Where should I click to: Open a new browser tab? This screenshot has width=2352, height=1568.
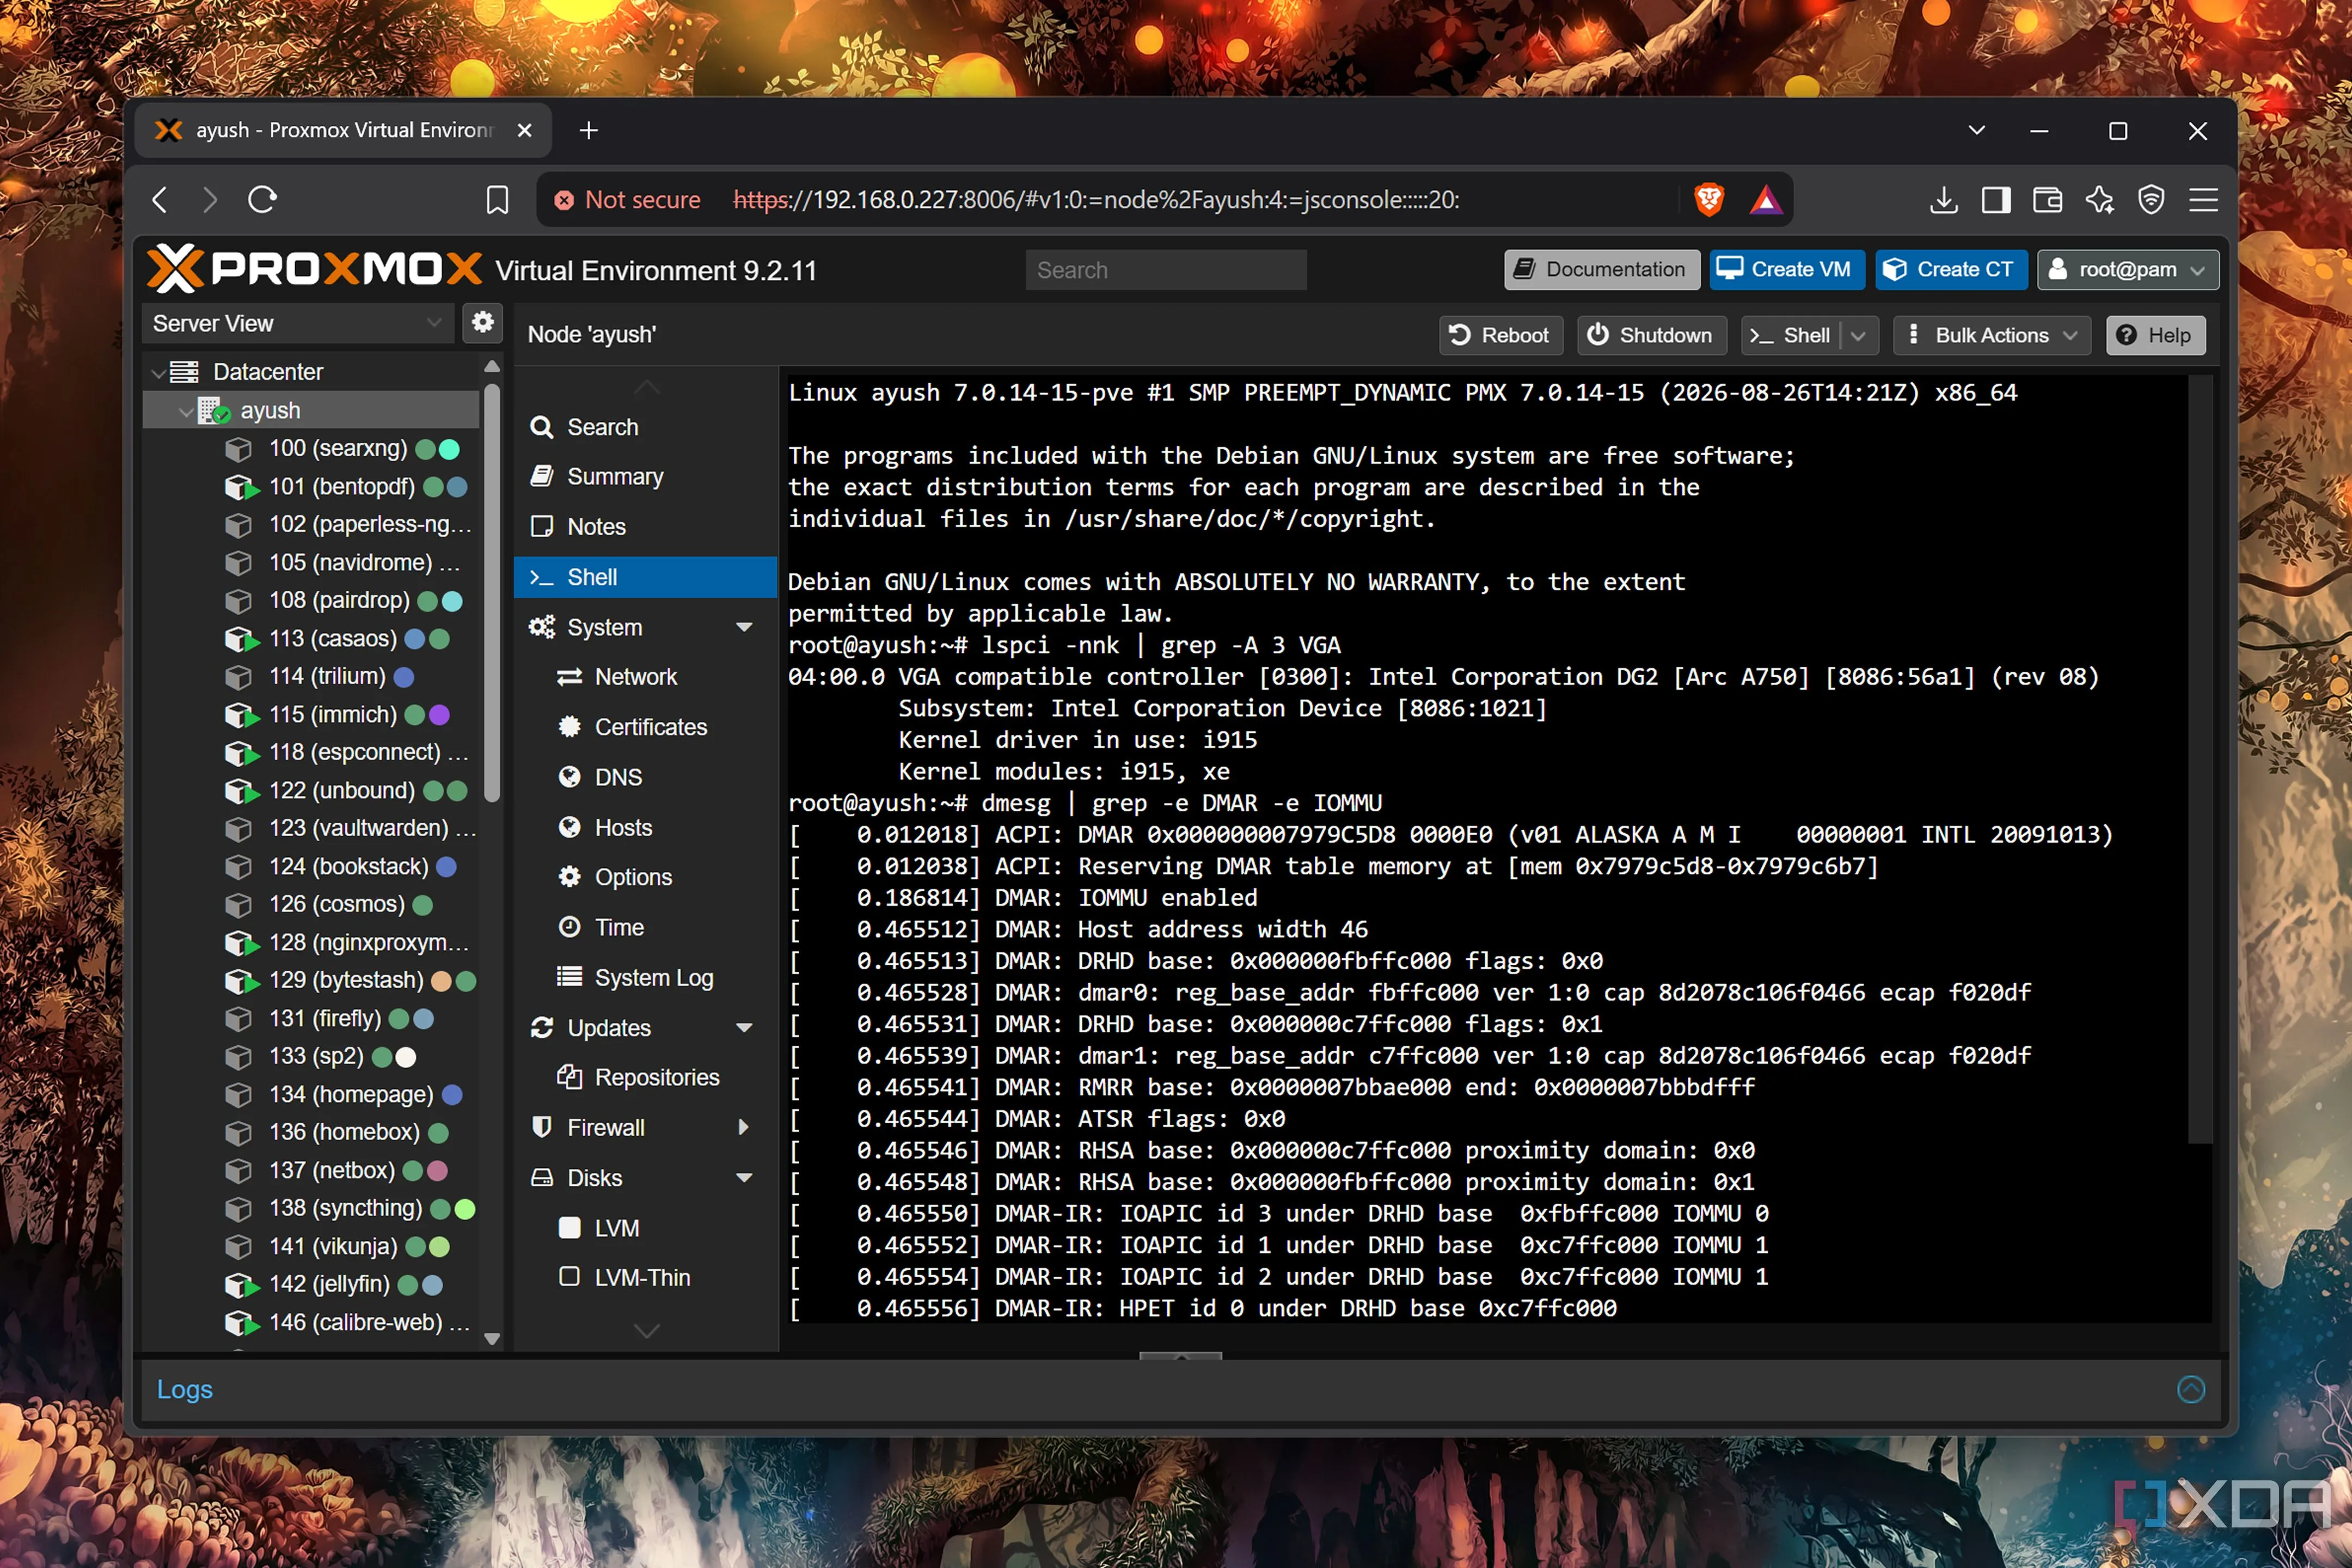point(588,131)
